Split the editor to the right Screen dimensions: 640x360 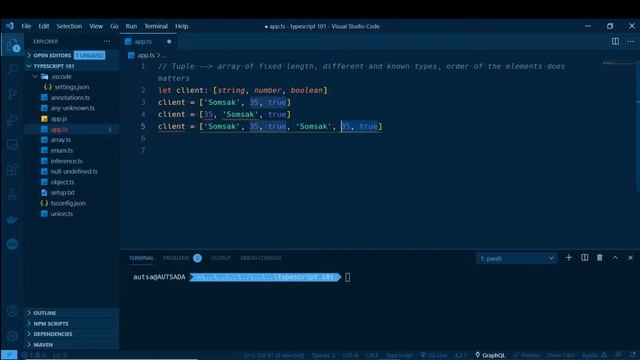[x=615, y=41]
